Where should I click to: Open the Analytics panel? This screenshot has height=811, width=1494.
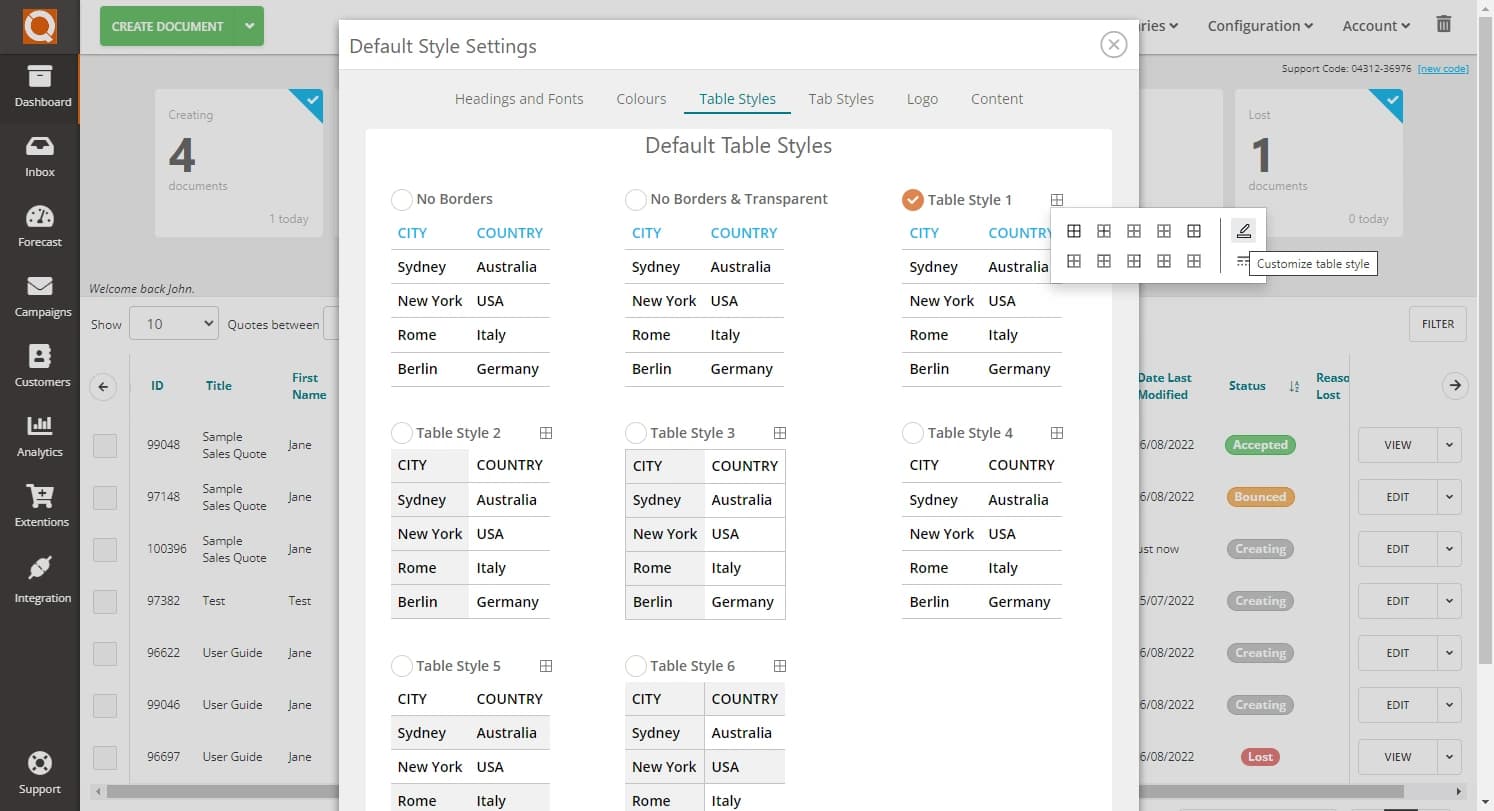(x=39, y=435)
